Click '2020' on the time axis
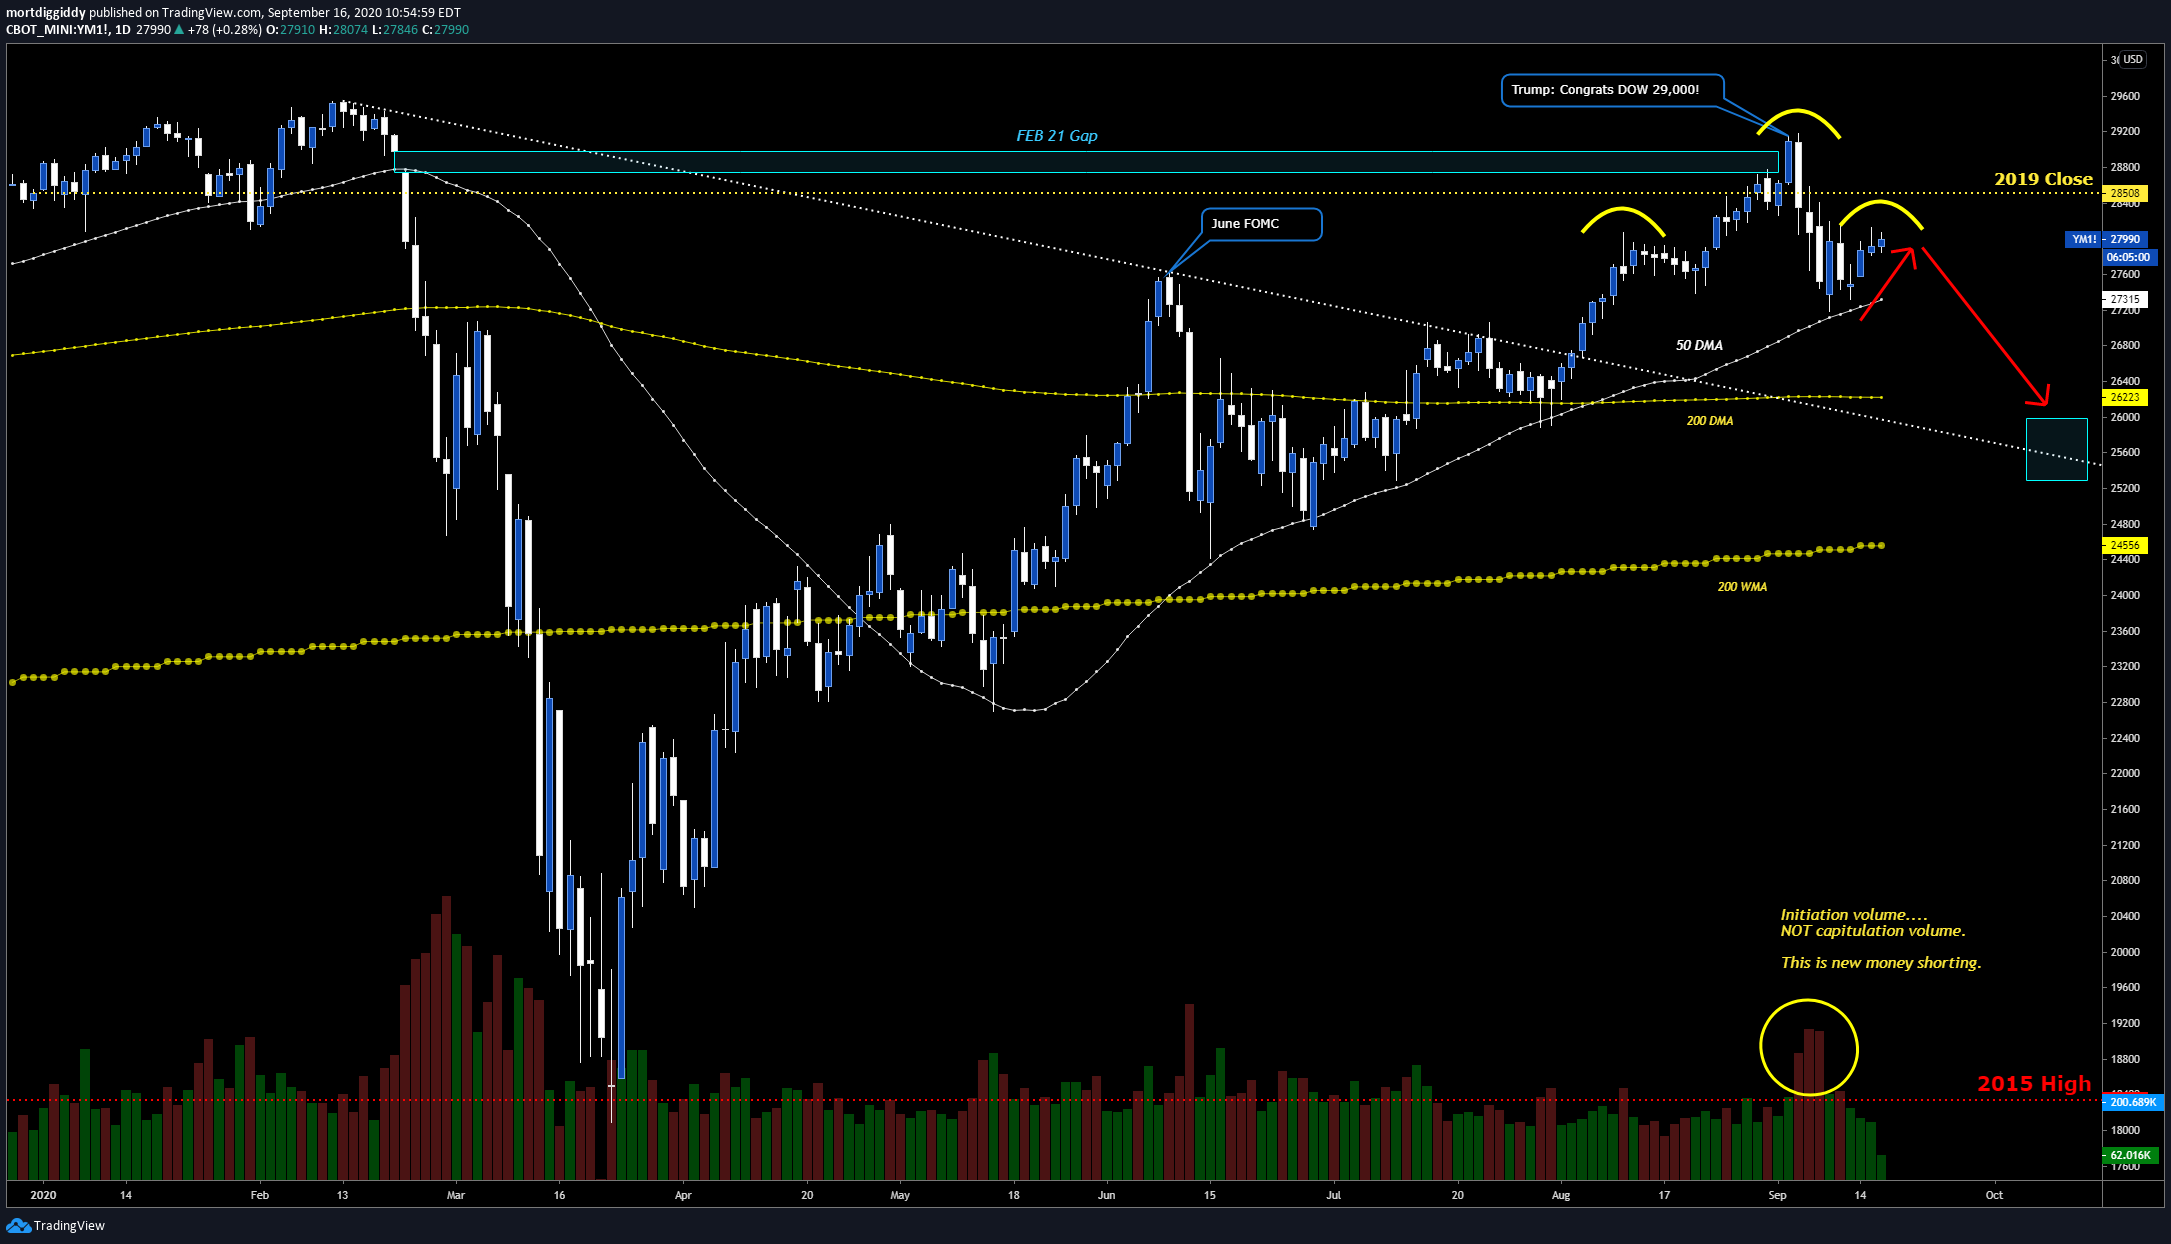The height and width of the screenshot is (1244, 2171). point(43,1195)
